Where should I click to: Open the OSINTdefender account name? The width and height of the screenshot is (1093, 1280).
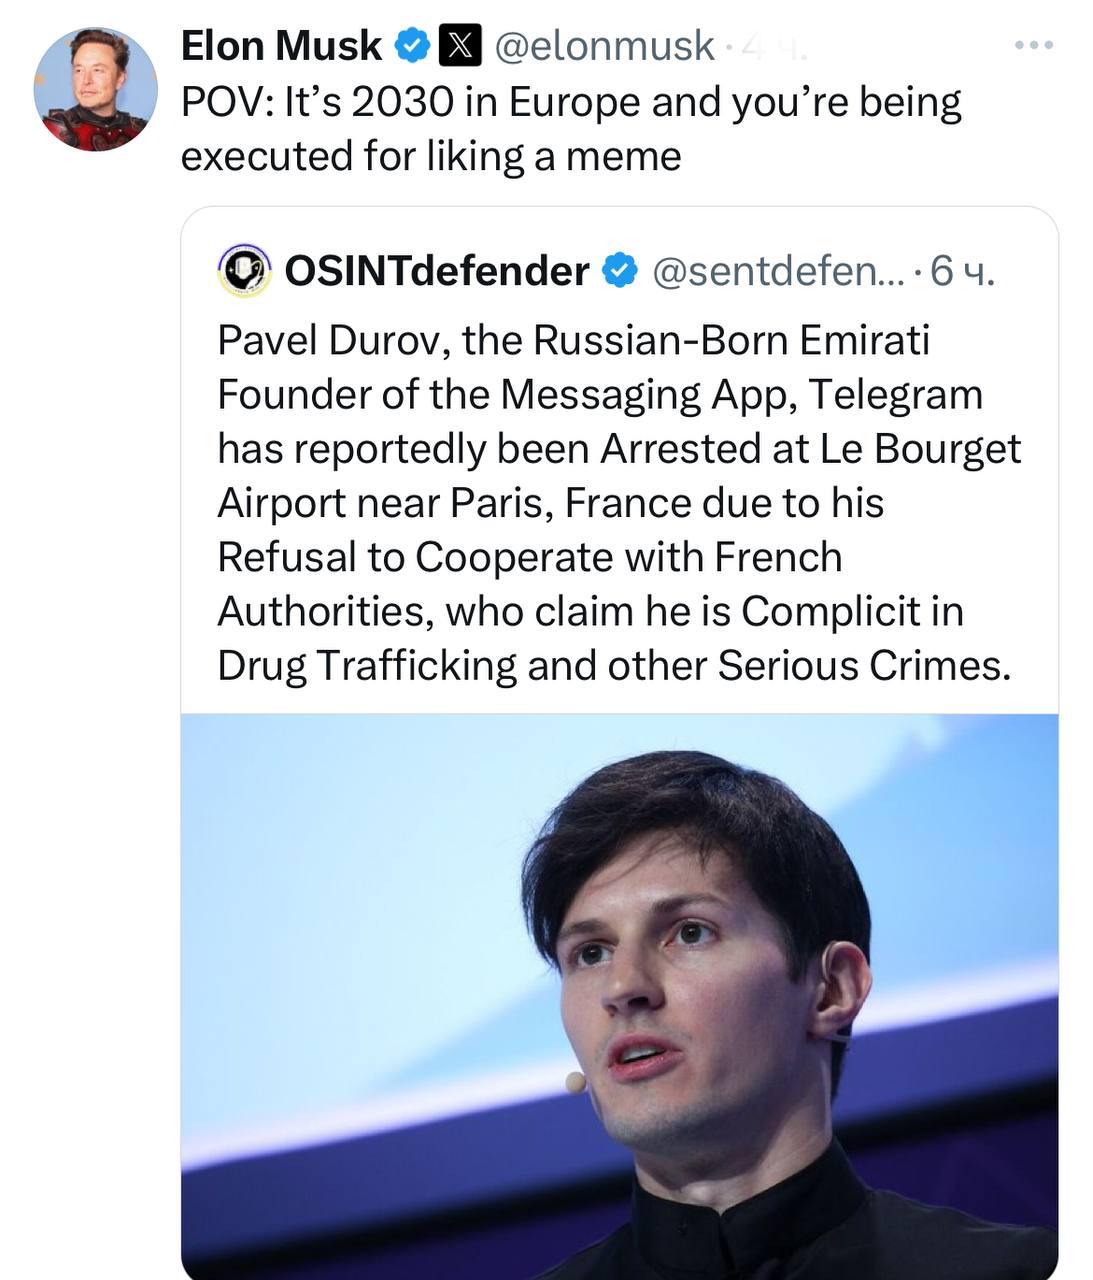point(437,271)
